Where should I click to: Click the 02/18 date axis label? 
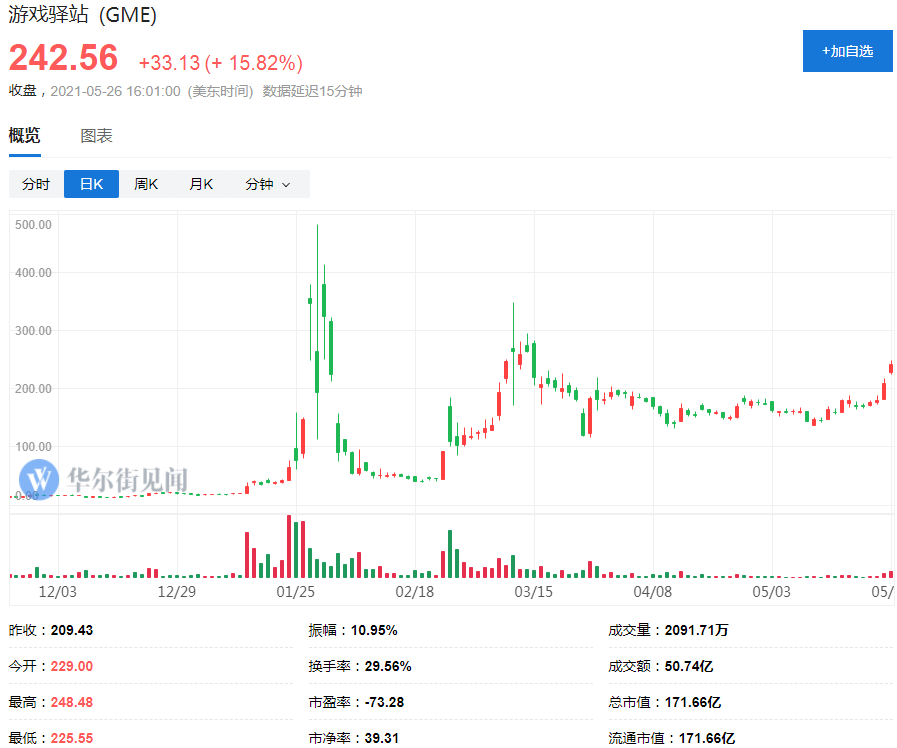point(415,591)
